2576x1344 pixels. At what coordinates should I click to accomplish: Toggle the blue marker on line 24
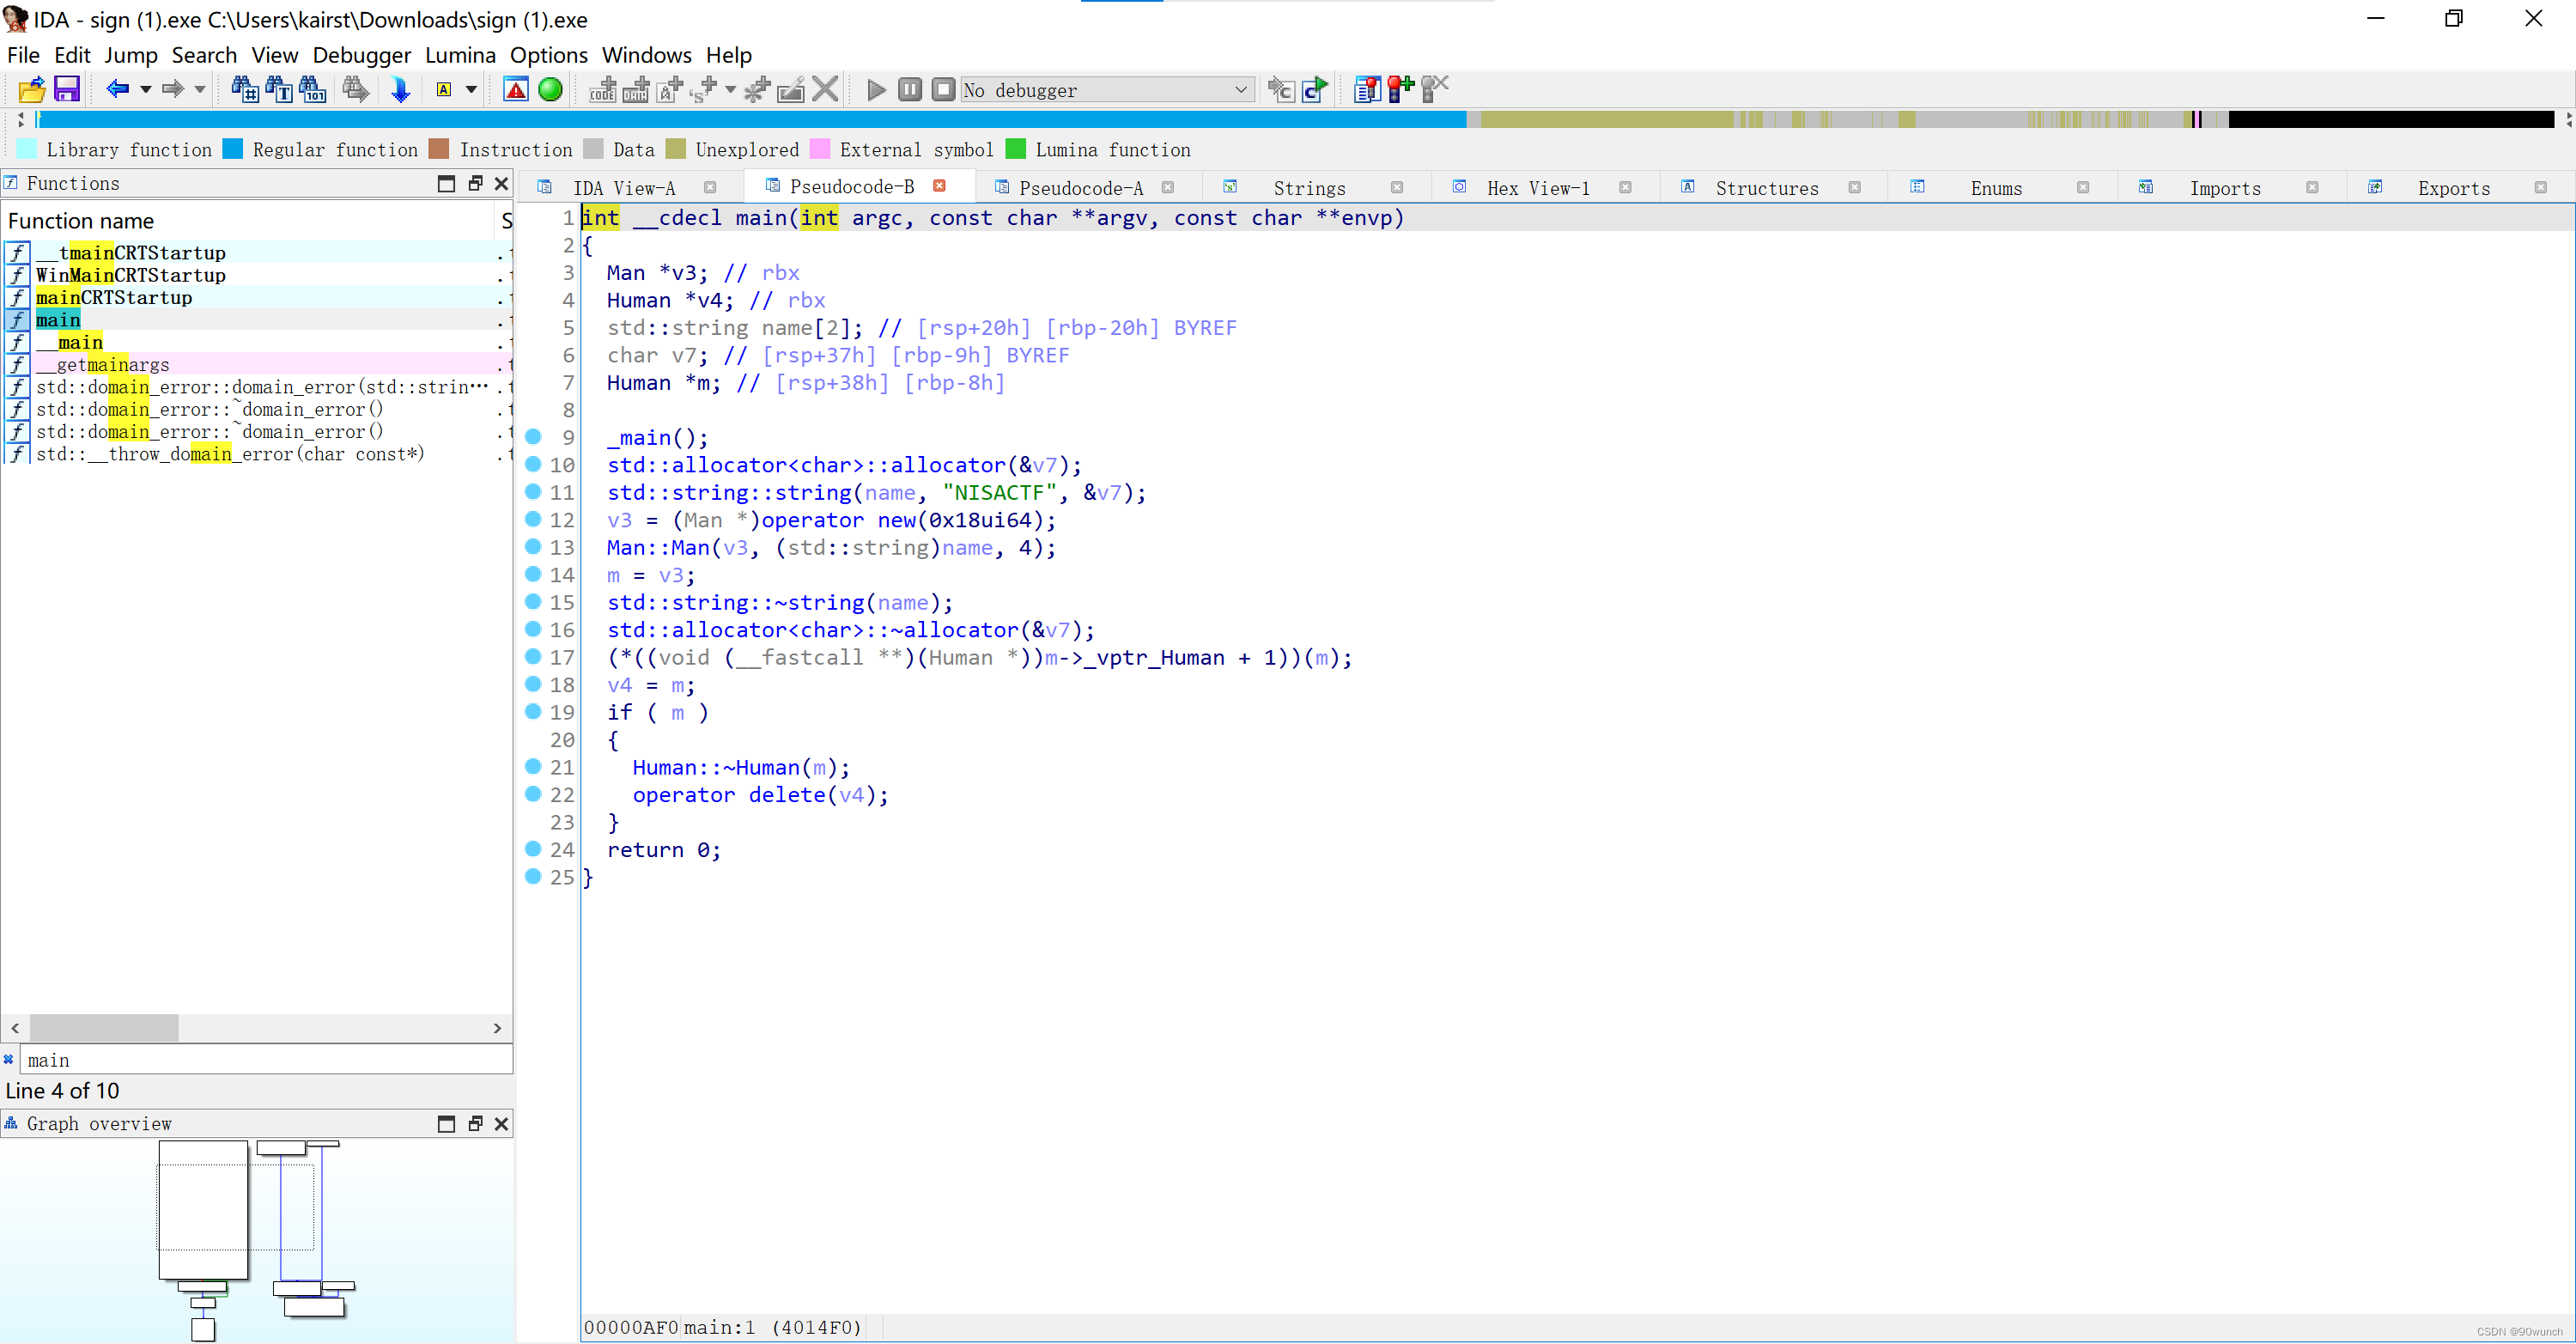[534, 849]
